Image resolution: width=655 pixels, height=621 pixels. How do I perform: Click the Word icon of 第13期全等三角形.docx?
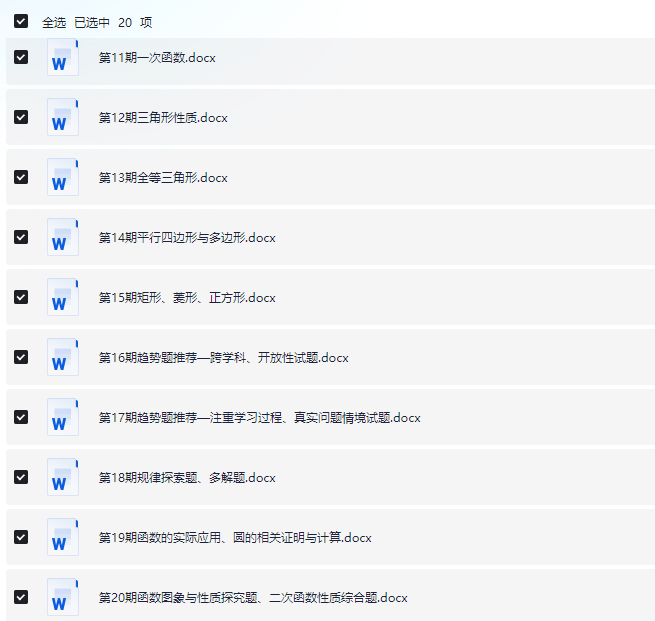point(63,177)
